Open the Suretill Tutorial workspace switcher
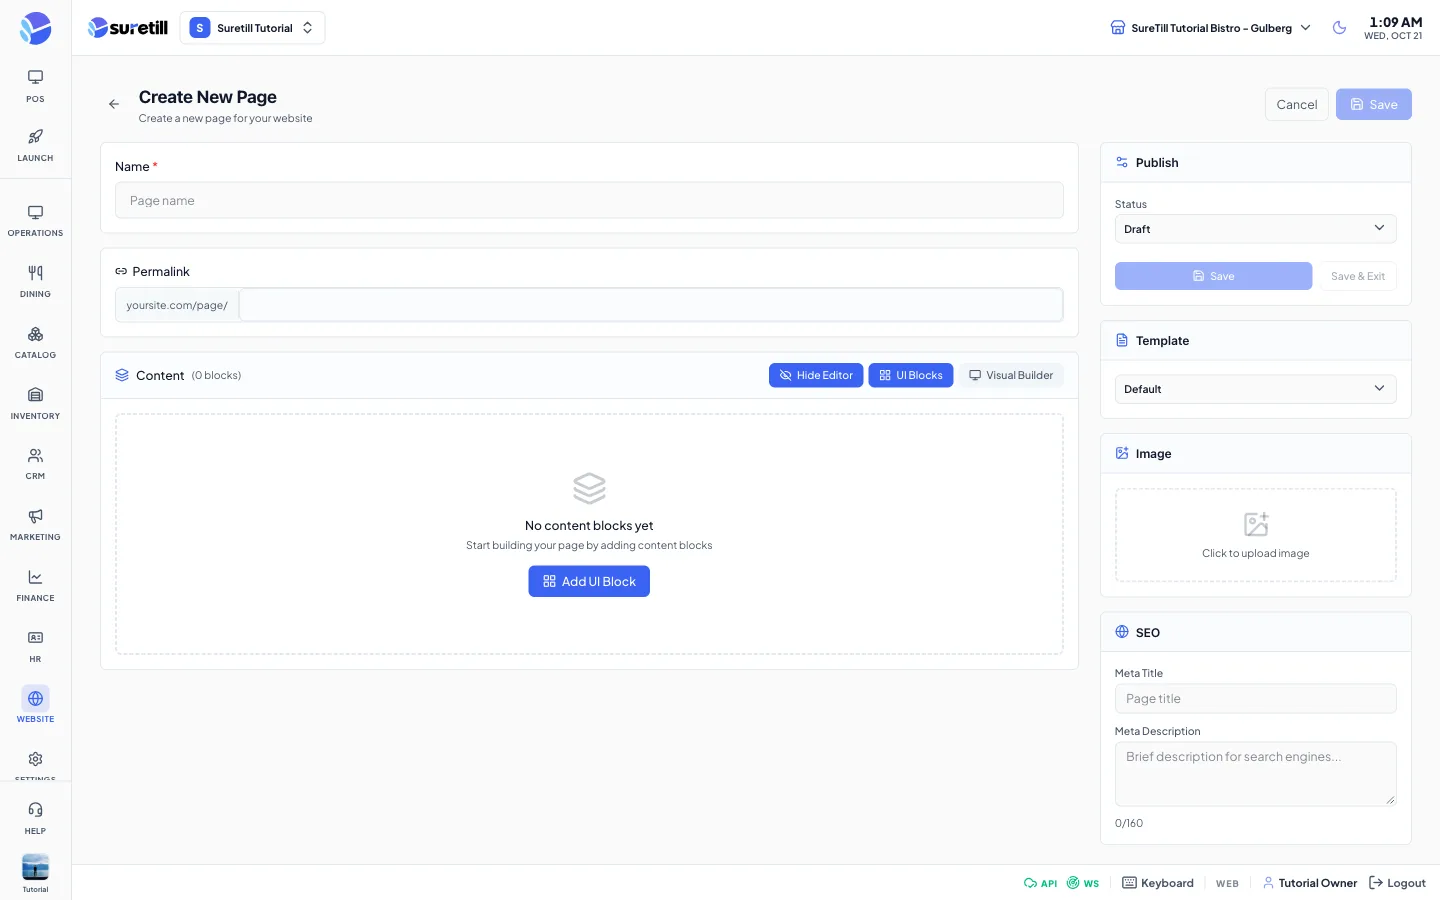1440x900 pixels. point(252,28)
